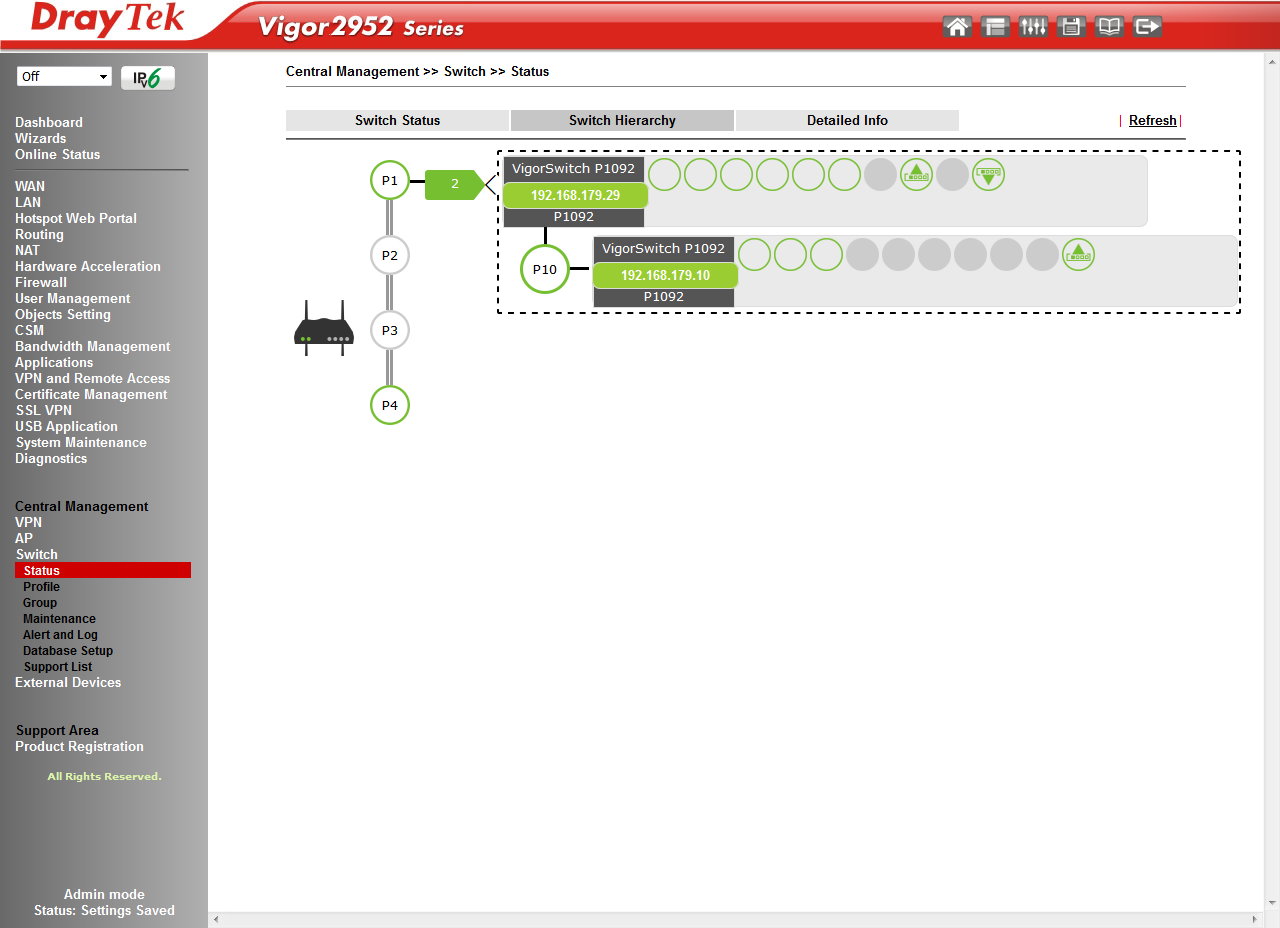Click downlink port icon on switch 192.168.179.29
The image size is (1280, 928).
click(988, 175)
